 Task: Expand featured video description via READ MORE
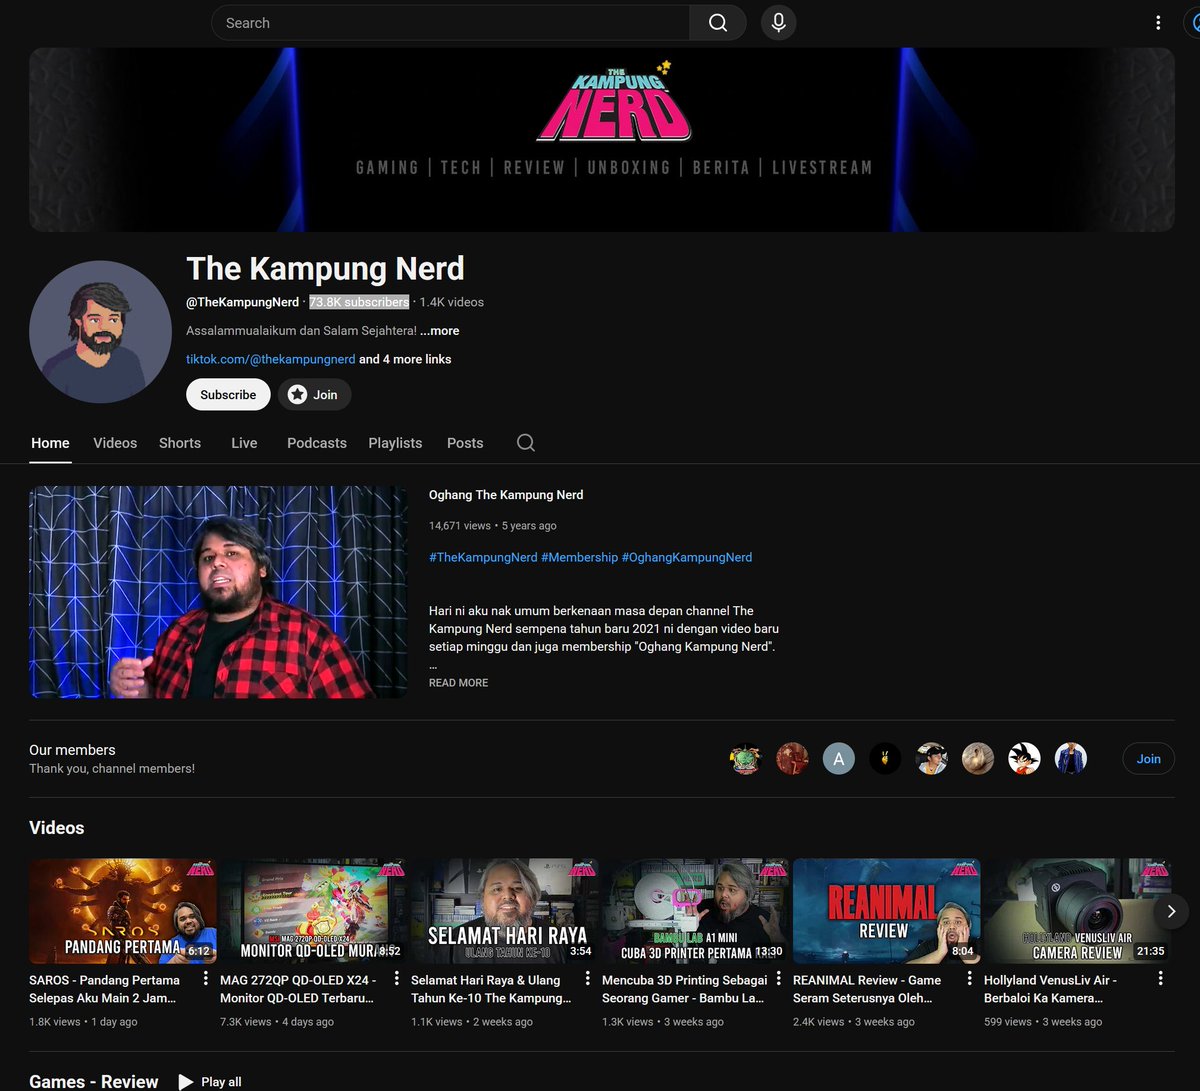point(459,683)
